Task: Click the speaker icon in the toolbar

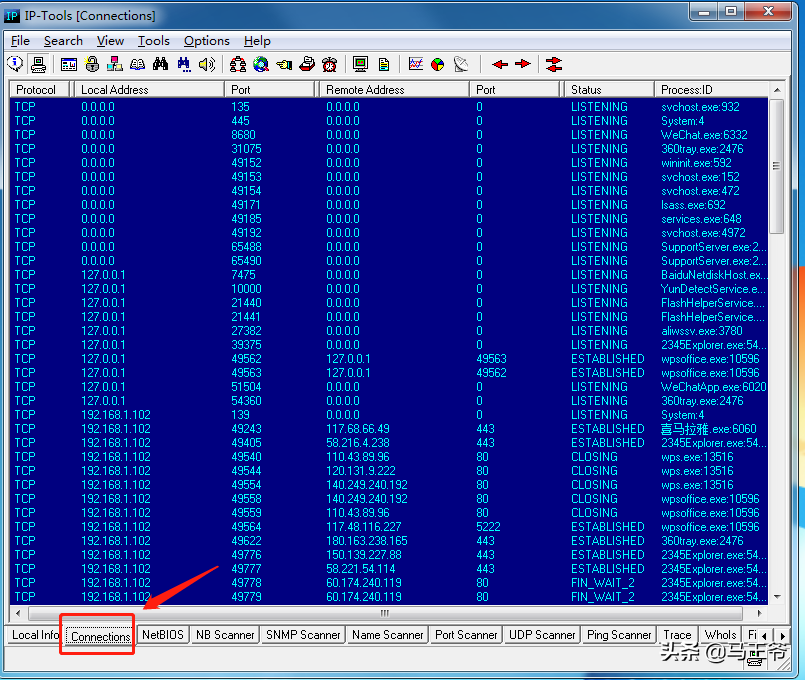Action: [x=207, y=64]
